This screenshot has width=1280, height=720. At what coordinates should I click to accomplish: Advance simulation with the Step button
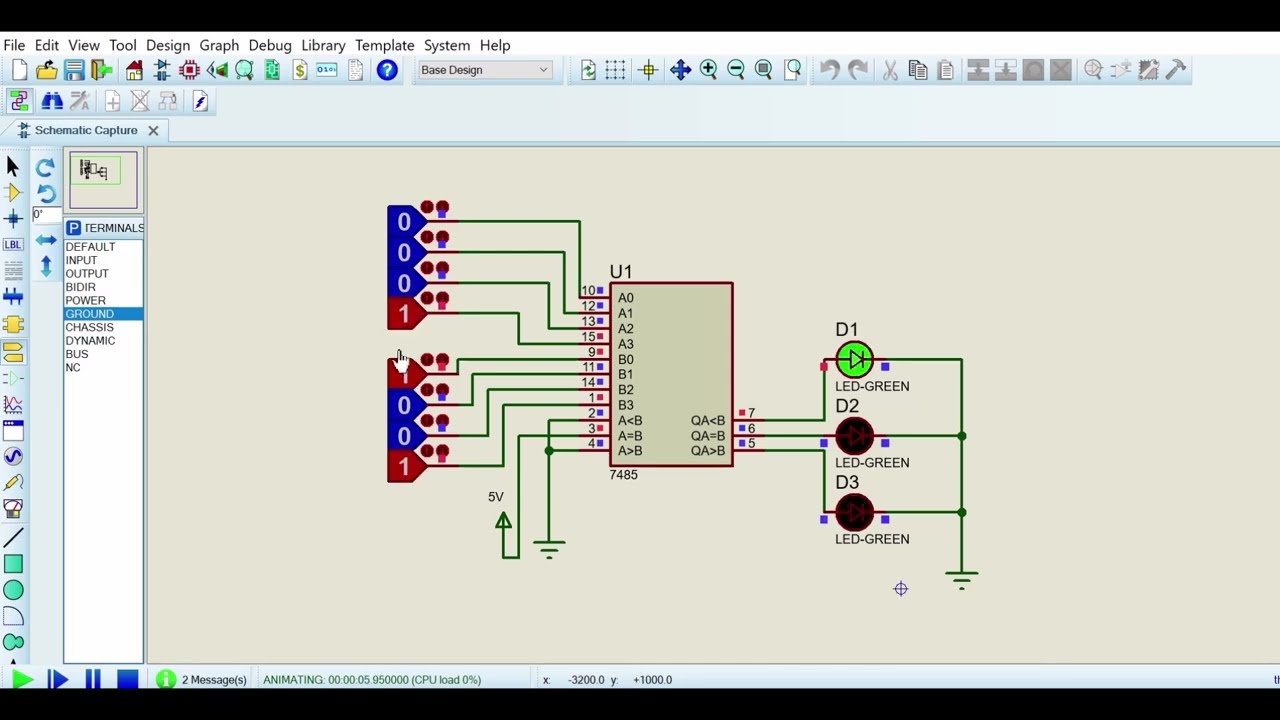point(57,680)
